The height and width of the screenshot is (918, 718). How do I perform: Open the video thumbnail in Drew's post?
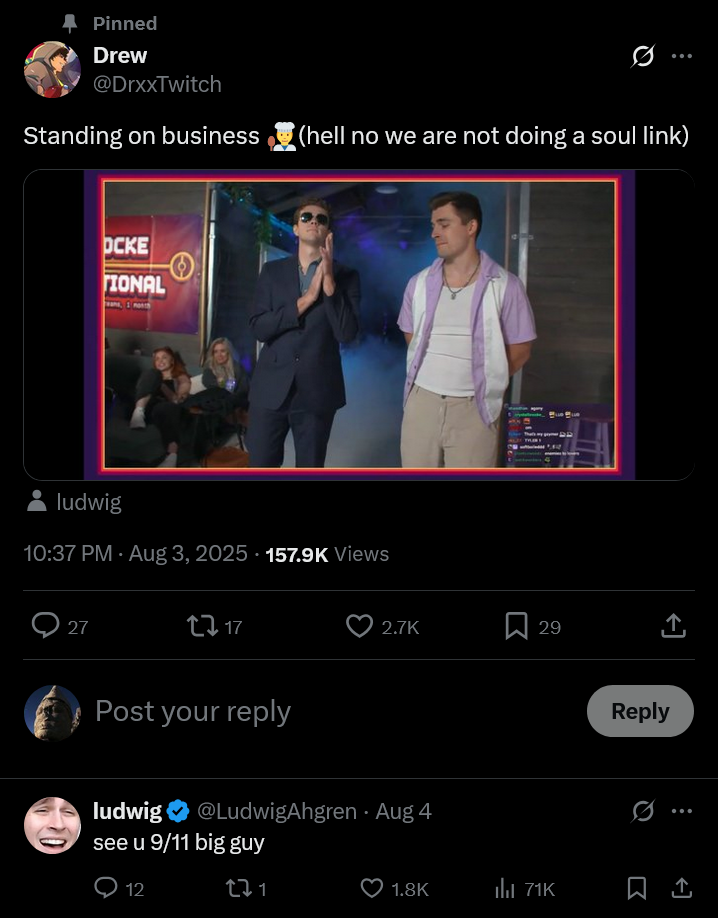click(359, 324)
